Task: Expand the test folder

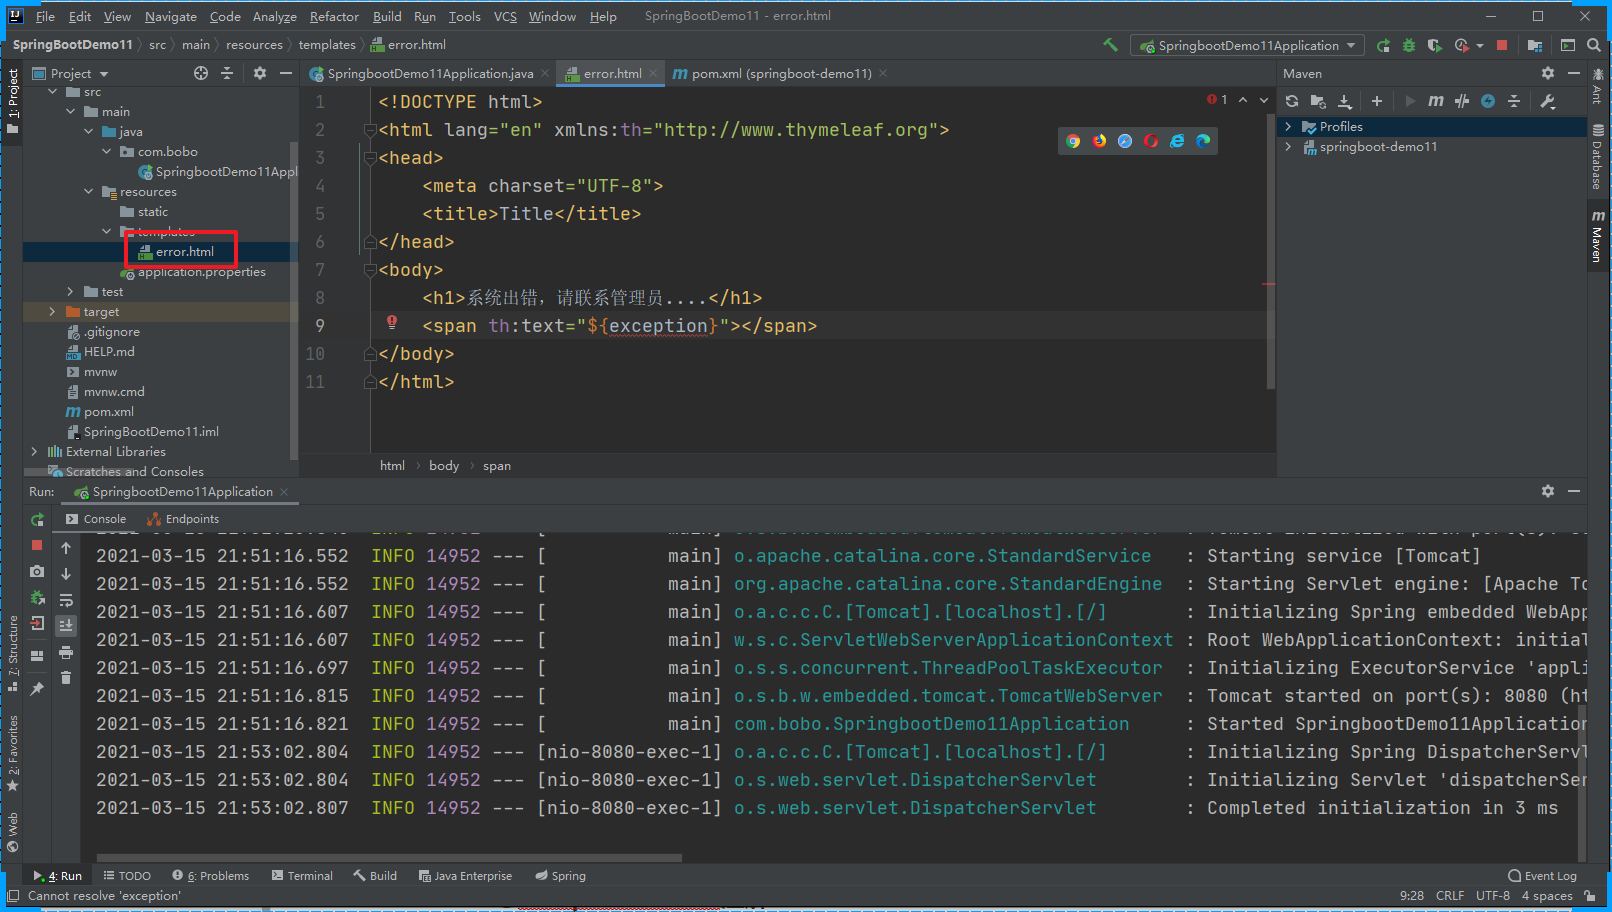Action: pos(70,292)
